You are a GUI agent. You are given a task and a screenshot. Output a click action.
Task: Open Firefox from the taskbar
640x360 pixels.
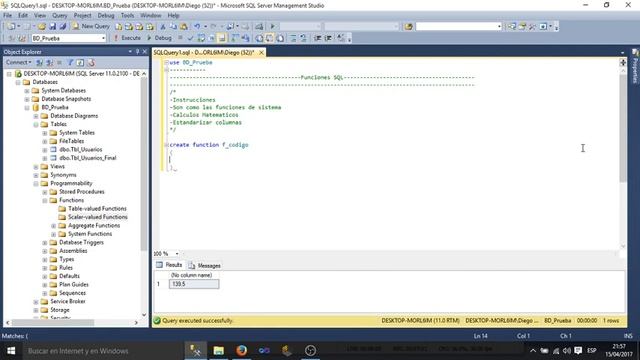click(242, 351)
